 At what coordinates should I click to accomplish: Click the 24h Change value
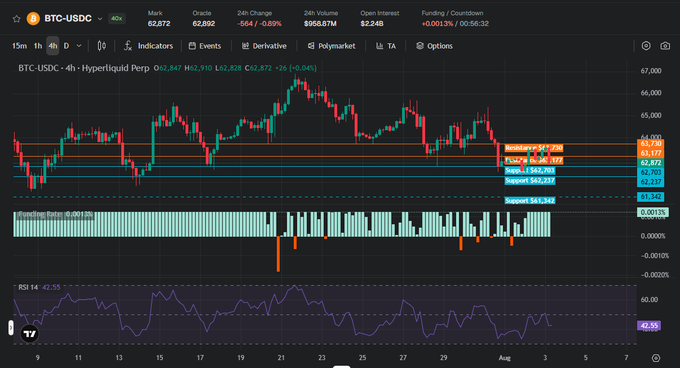[259, 23]
